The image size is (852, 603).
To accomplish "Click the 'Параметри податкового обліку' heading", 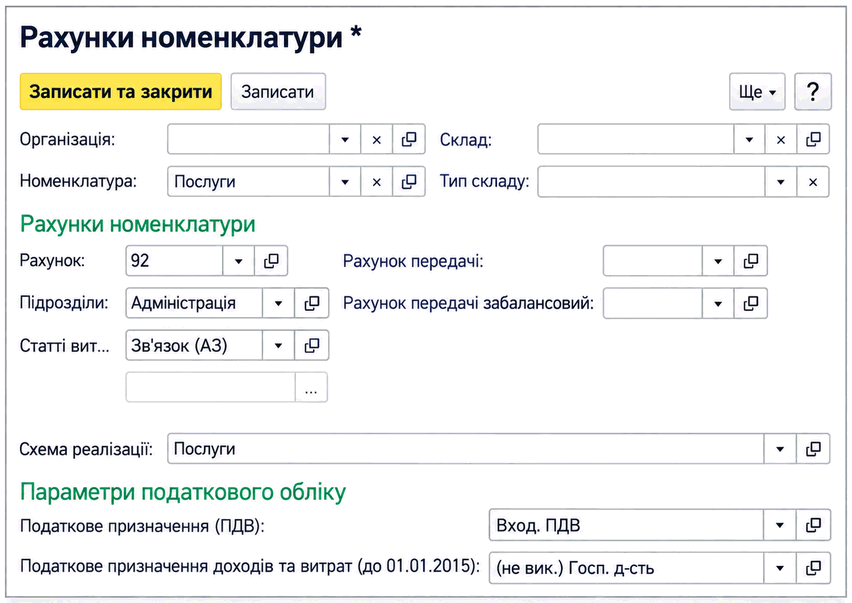I will (183, 492).
